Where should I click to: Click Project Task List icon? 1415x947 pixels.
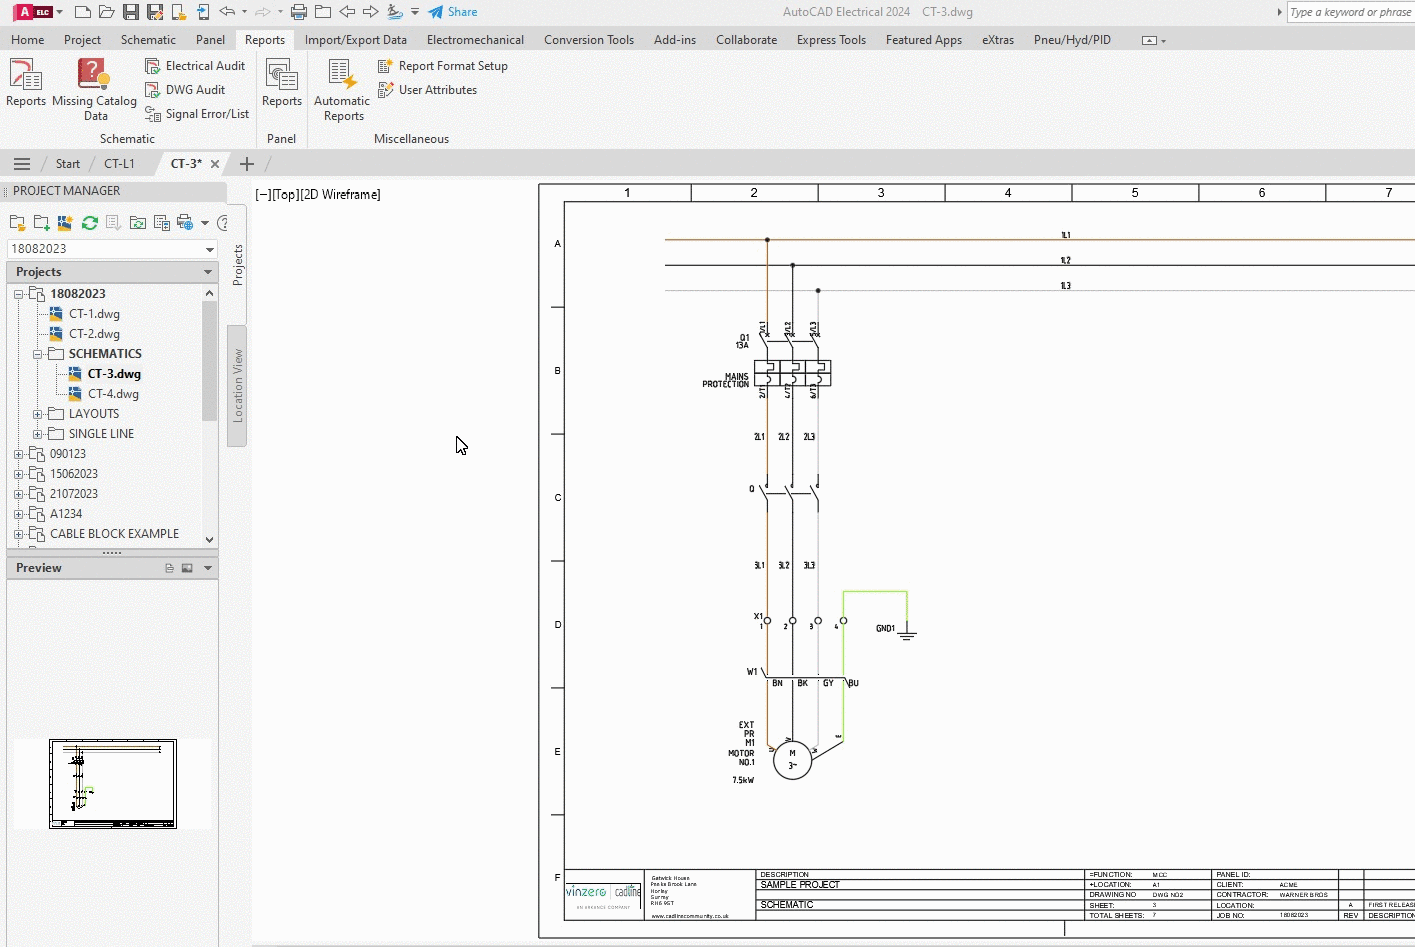(x=113, y=223)
